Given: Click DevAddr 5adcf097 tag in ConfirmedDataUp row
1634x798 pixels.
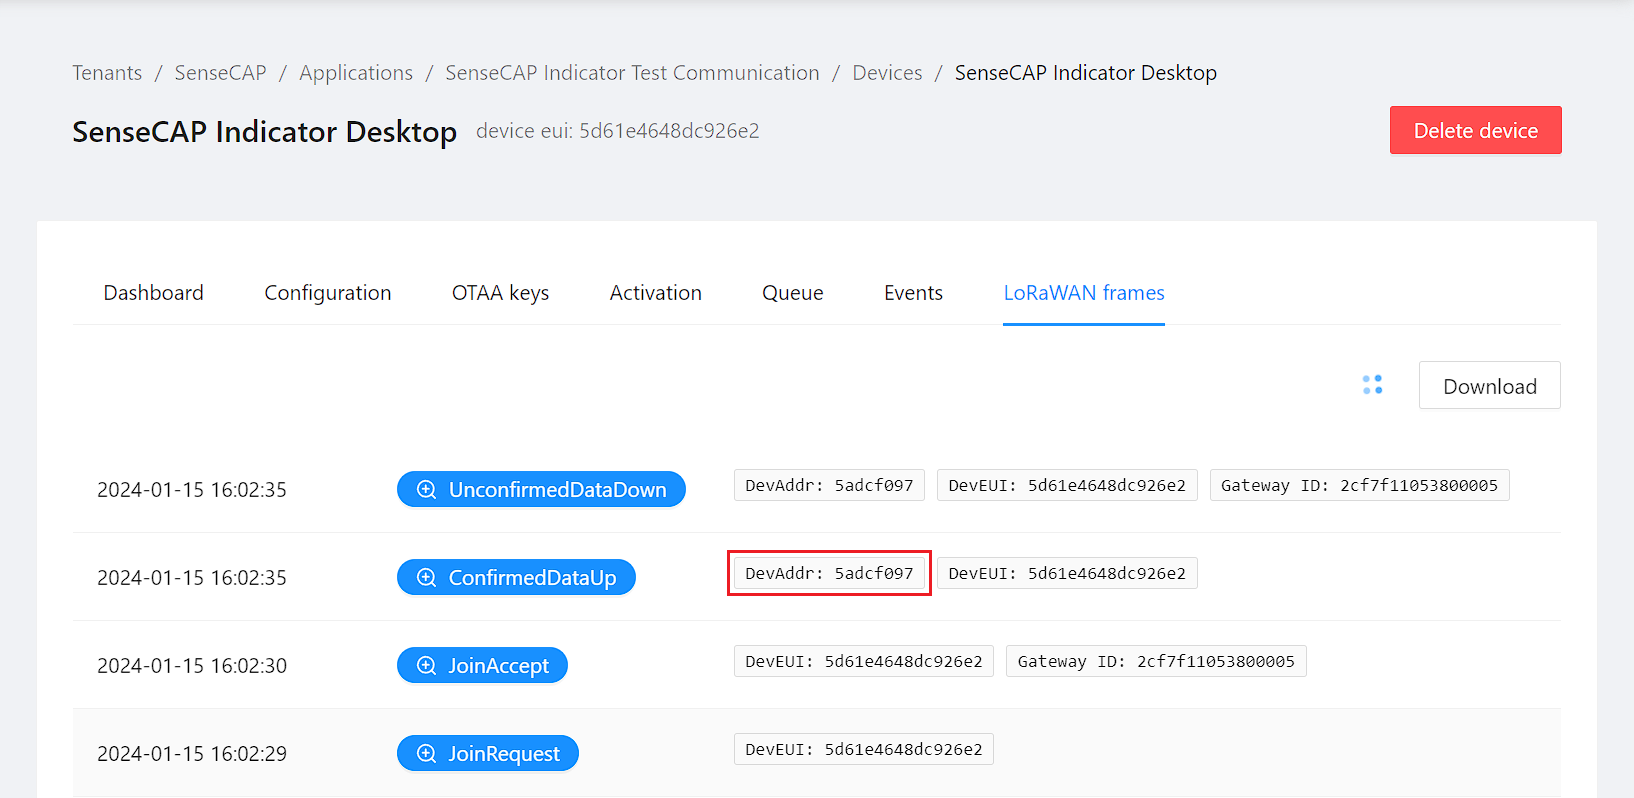Looking at the screenshot, I should [829, 573].
